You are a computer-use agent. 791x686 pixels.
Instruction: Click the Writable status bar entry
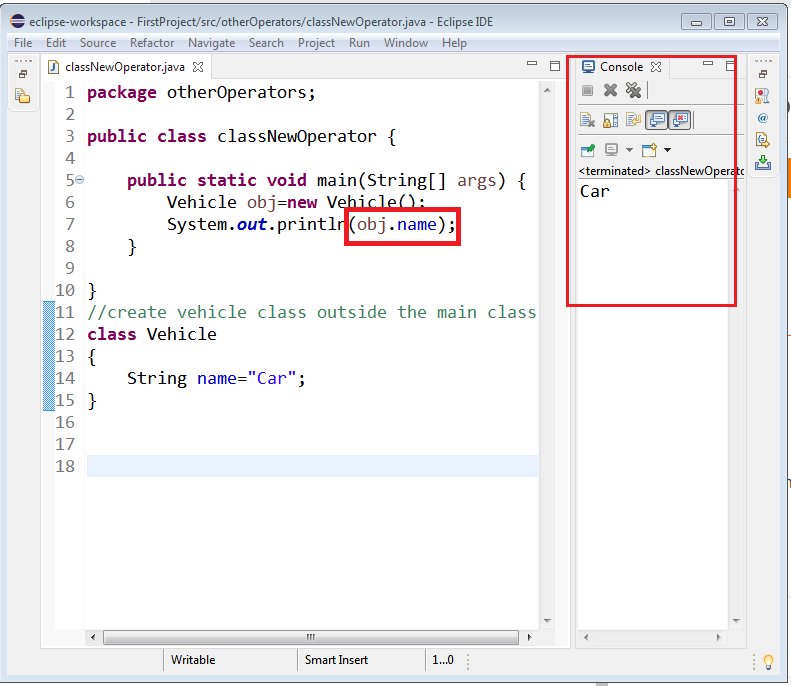(x=193, y=660)
